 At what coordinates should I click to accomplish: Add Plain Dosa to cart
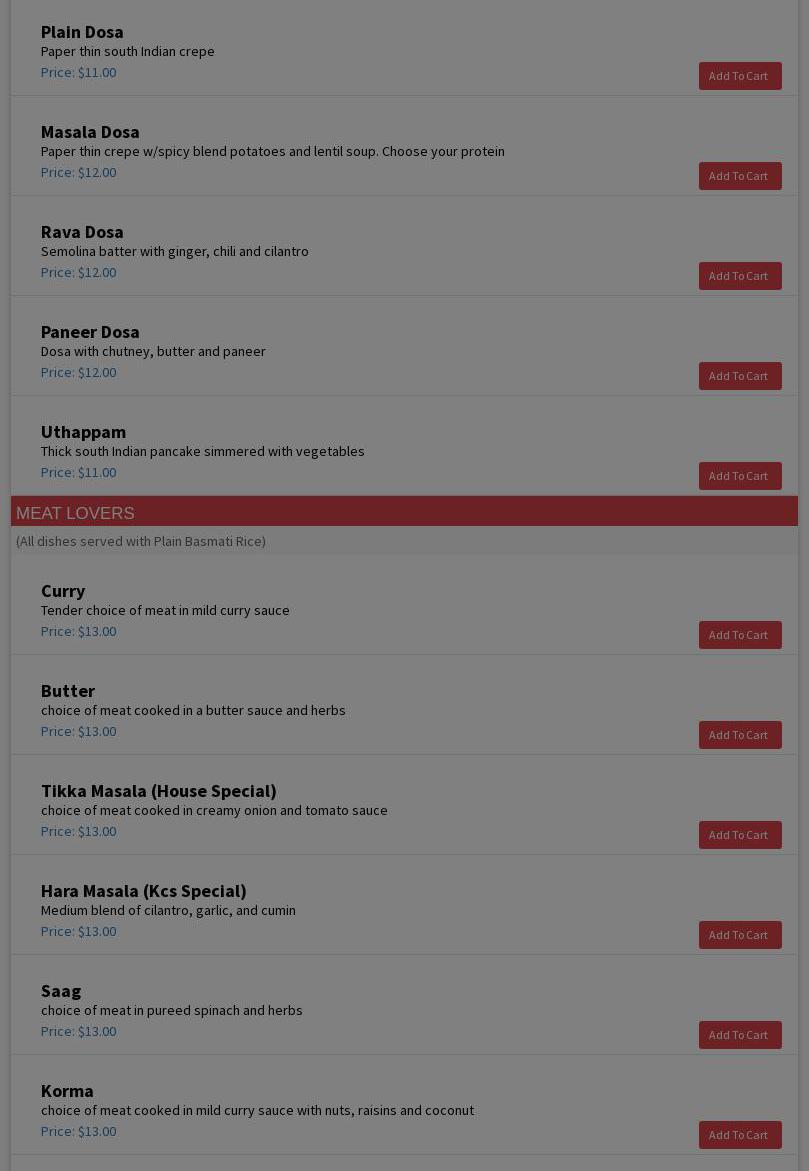coord(739,76)
